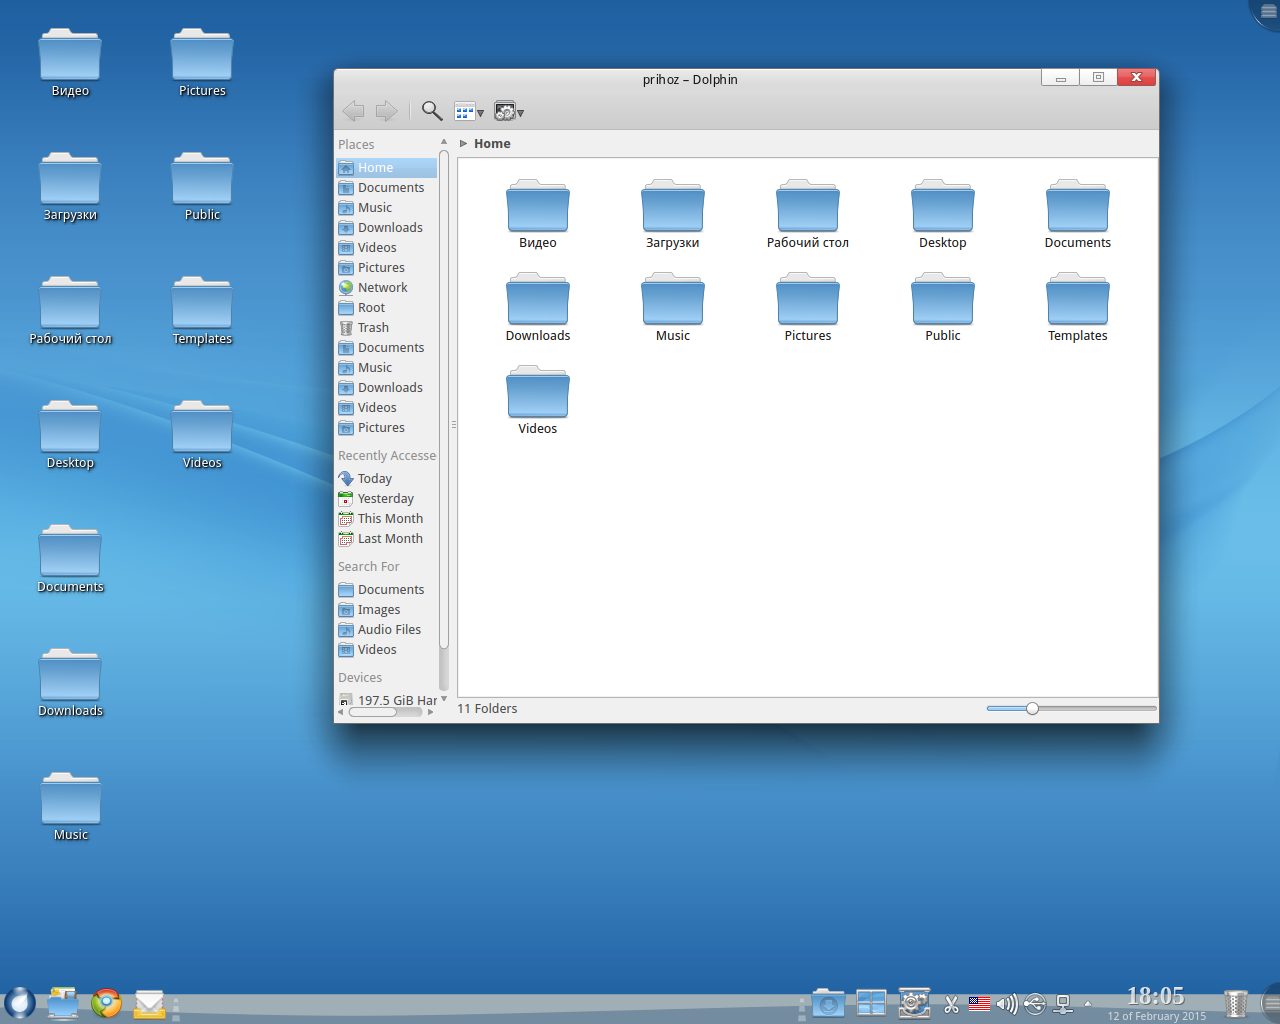The image size is (1280, 1024).
Task: Click the US flag keyboard layout indicator
Action: (x=979, y=1004)
